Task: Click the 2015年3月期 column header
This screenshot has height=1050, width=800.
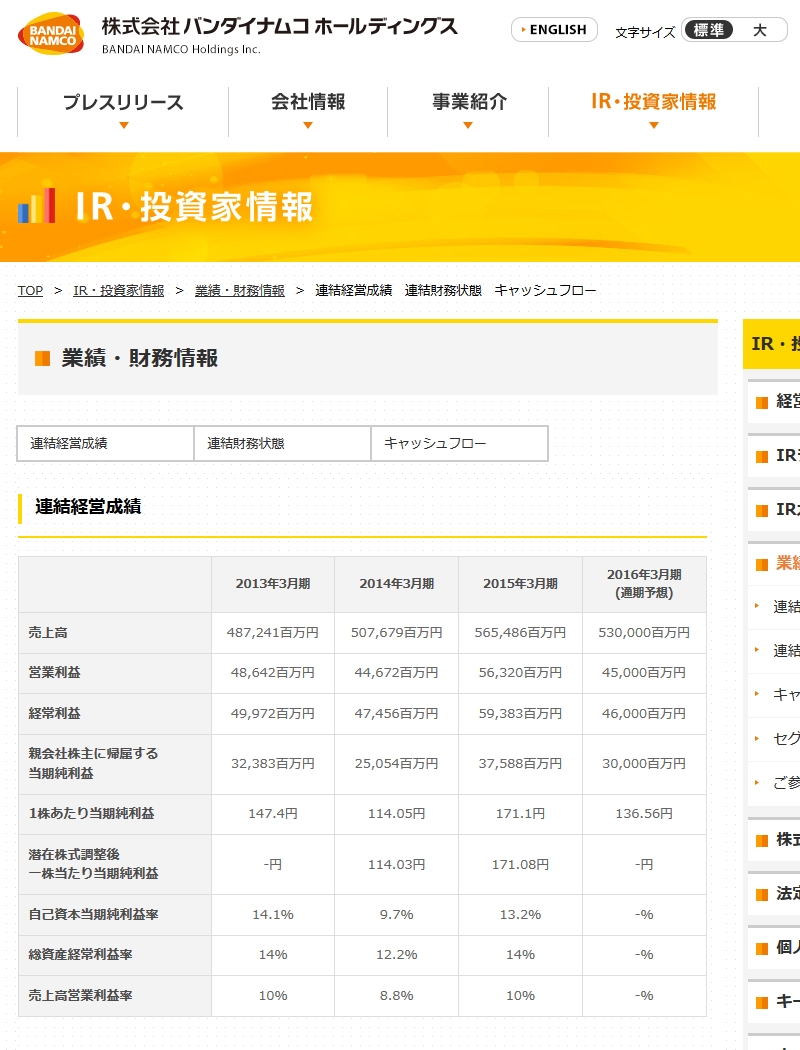Action: [x=521, y=584]
